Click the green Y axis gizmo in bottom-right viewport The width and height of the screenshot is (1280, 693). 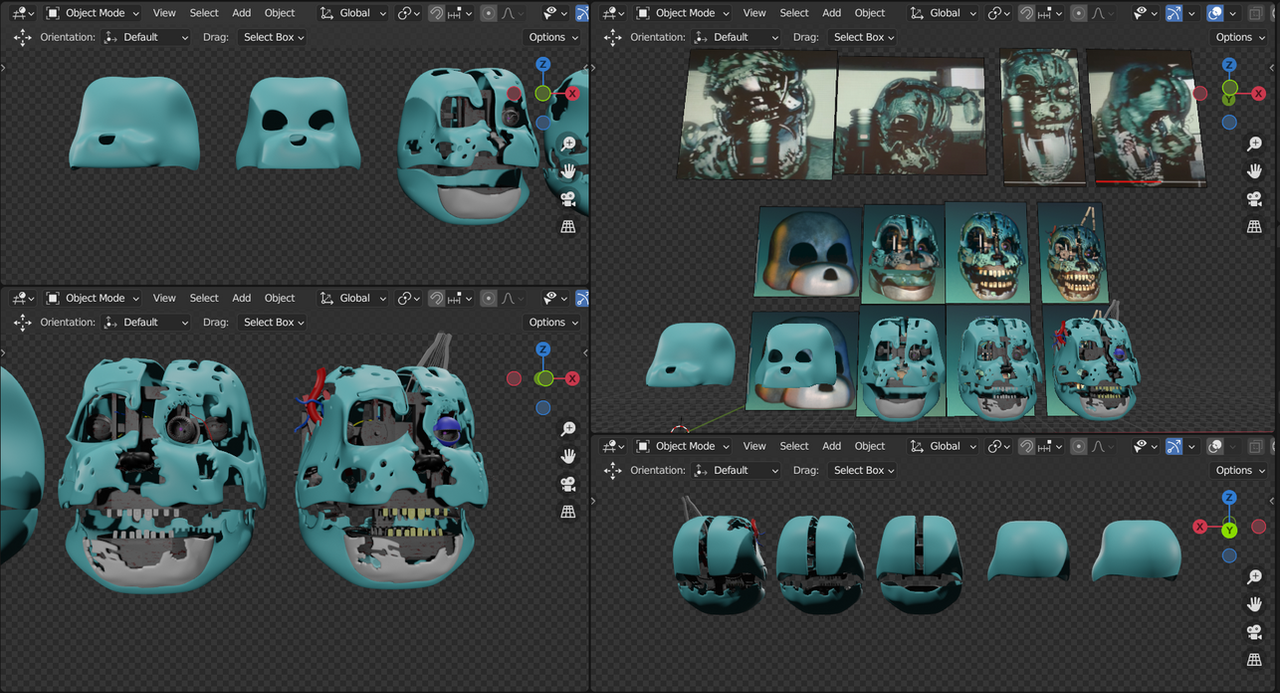click(x=1229, y=529)
